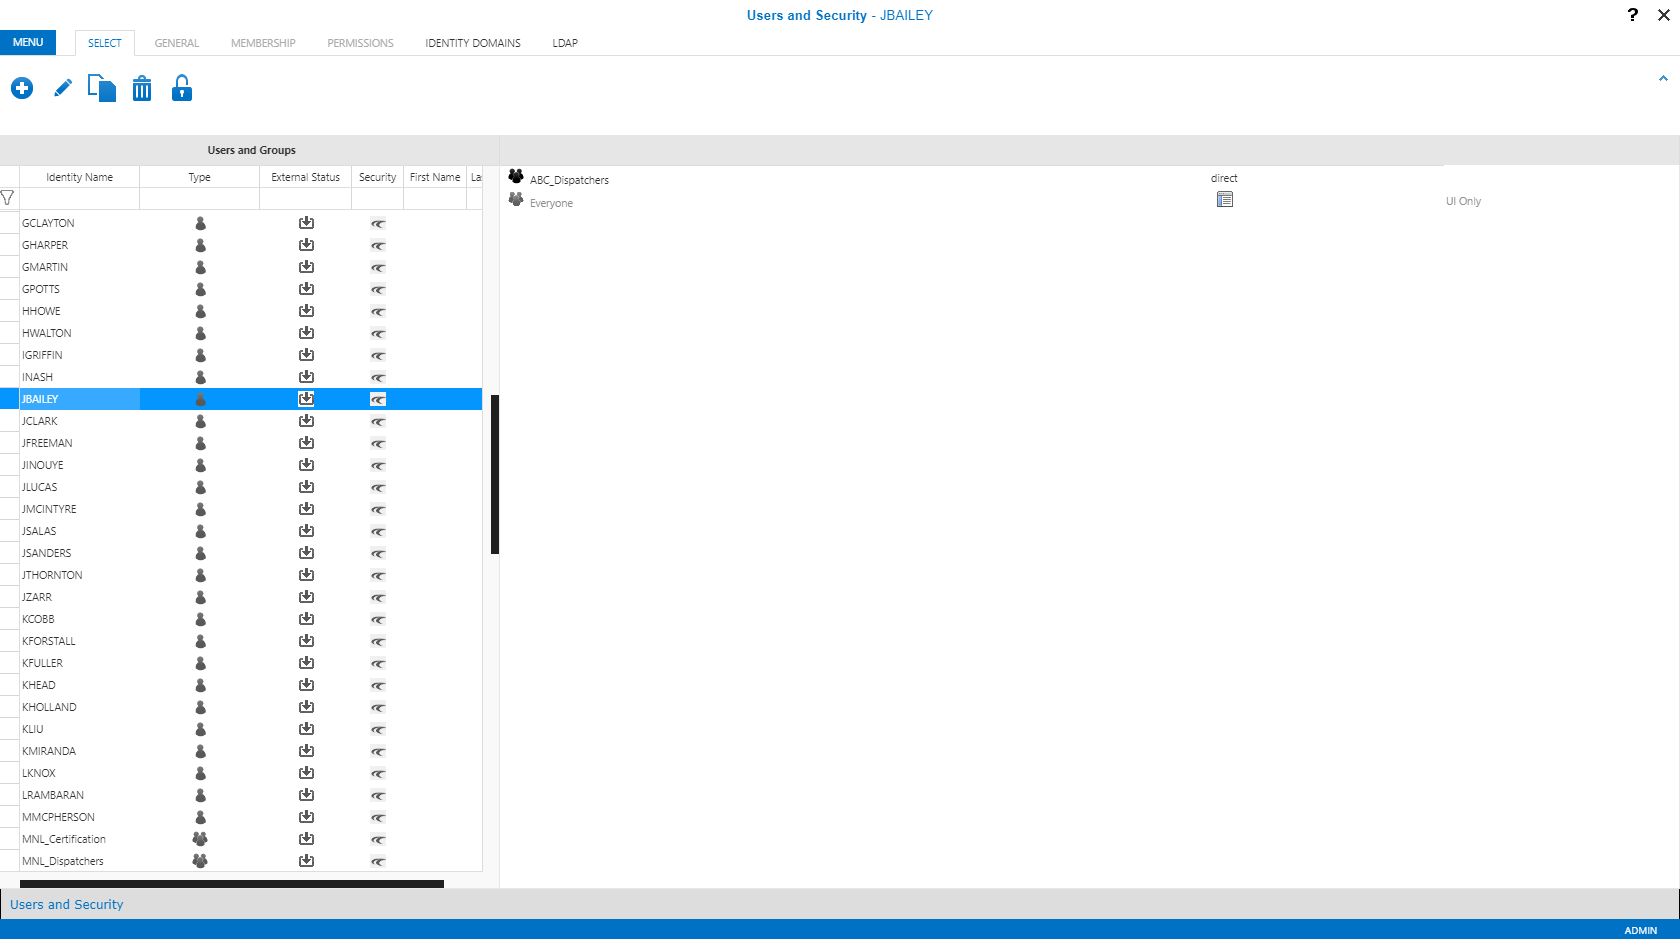Open the blue MENU button
The width and height of the screenshot is (1680, 939).
[28, 43]
